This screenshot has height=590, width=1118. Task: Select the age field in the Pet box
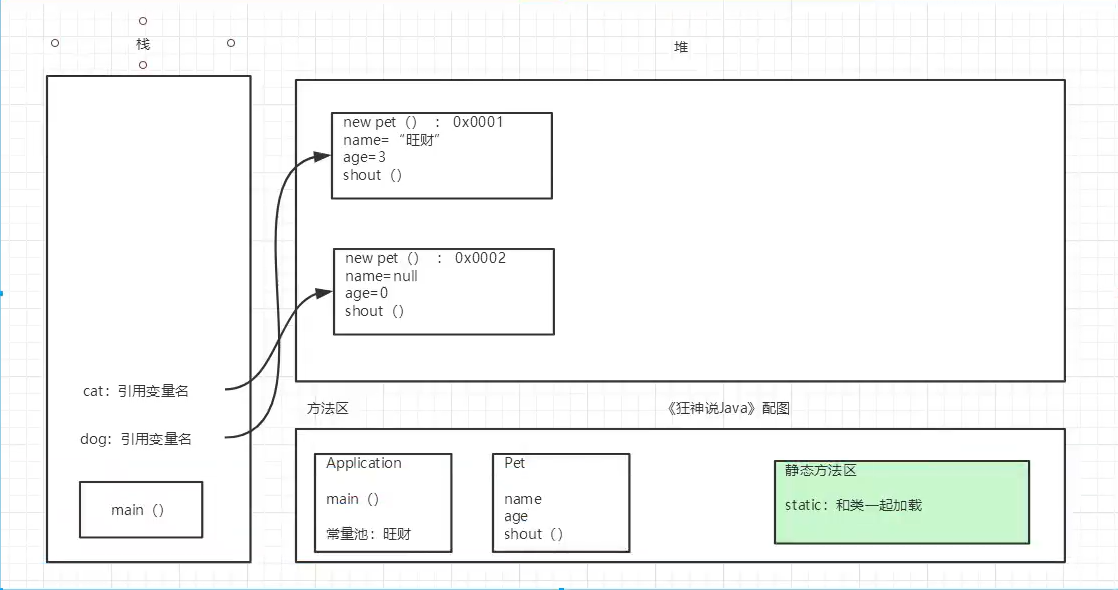[516, 517]
